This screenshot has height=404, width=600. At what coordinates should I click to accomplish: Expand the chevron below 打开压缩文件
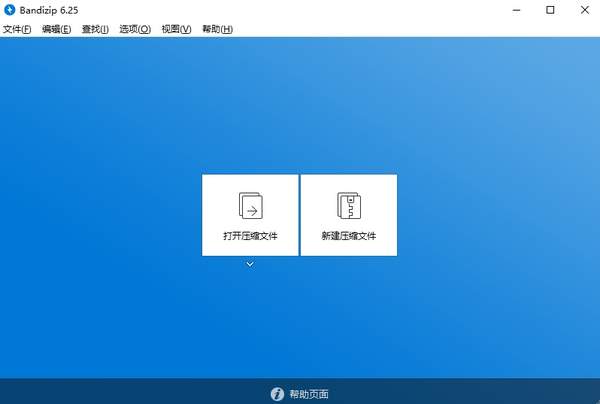click(x=250, y=264)
